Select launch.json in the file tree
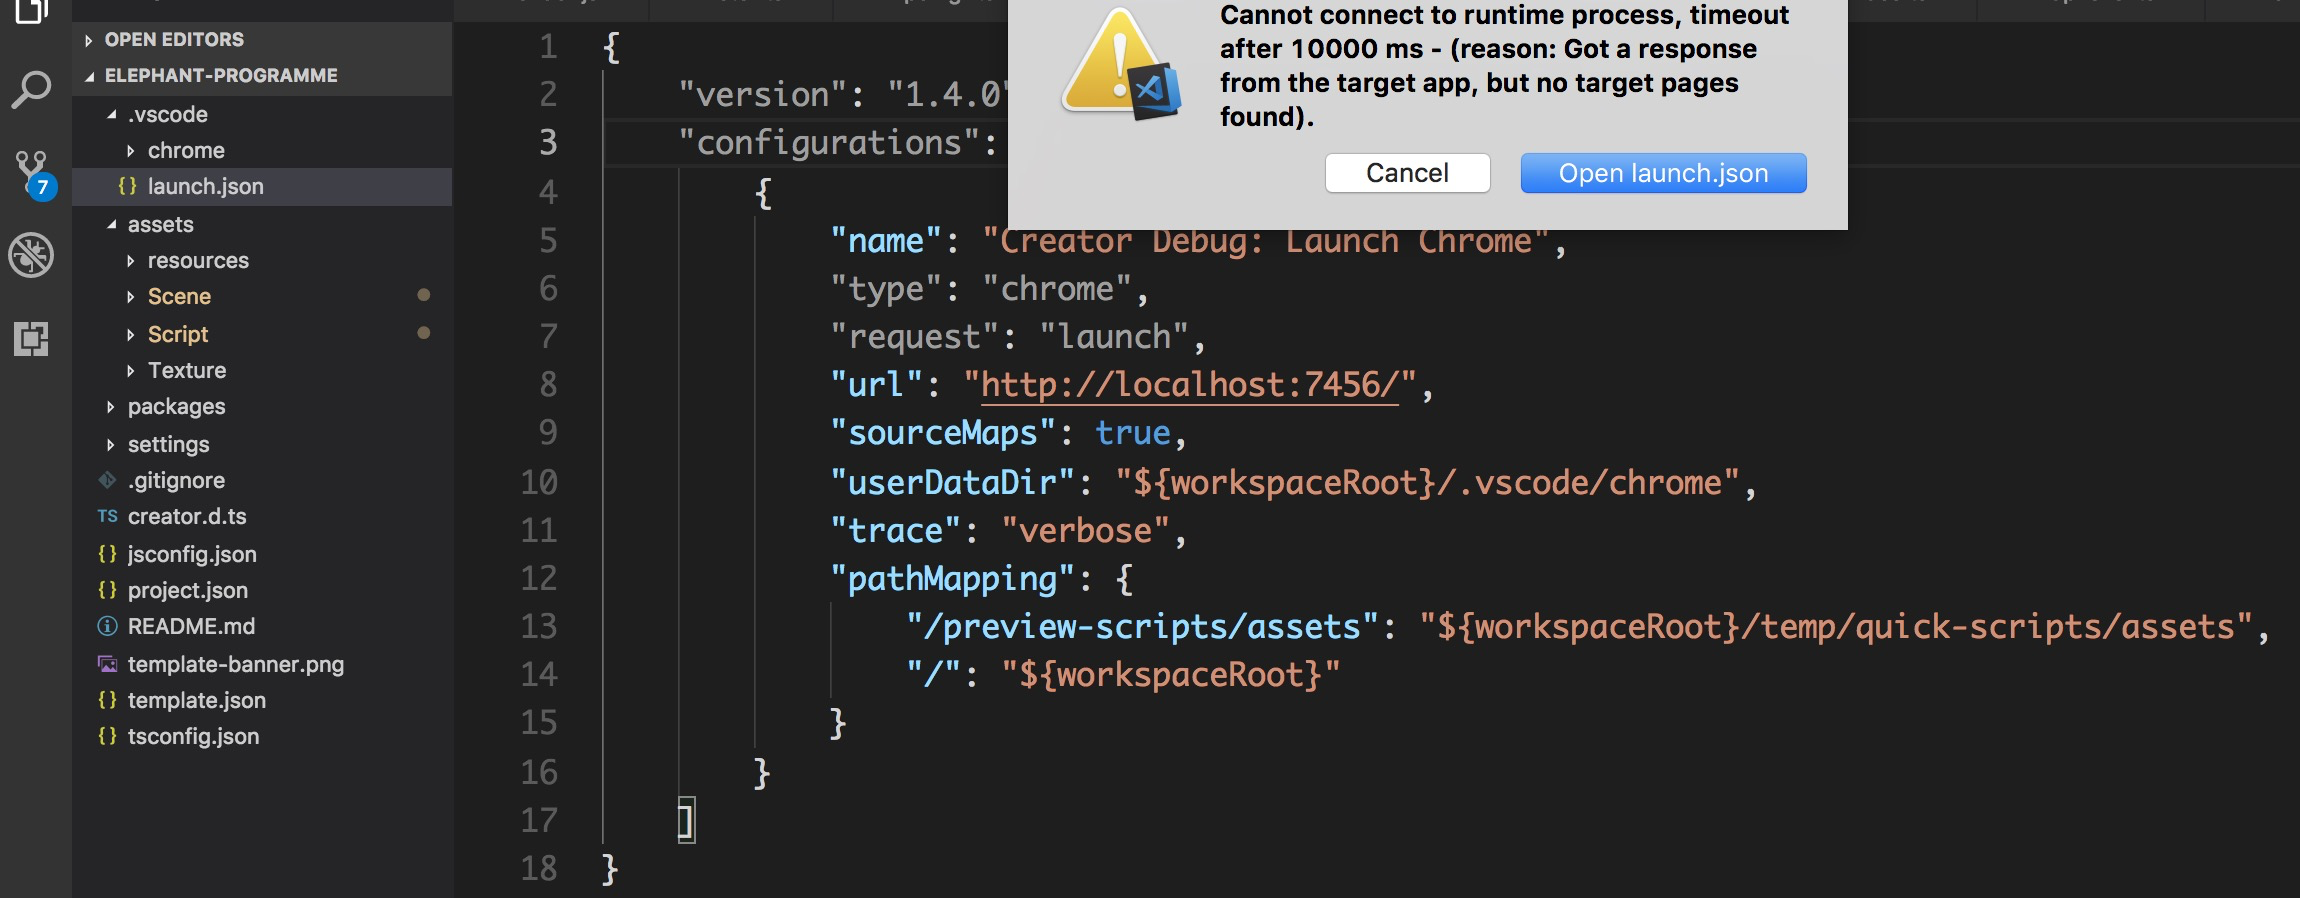This screenshot has height=898, width=2300. coord(205,186)
